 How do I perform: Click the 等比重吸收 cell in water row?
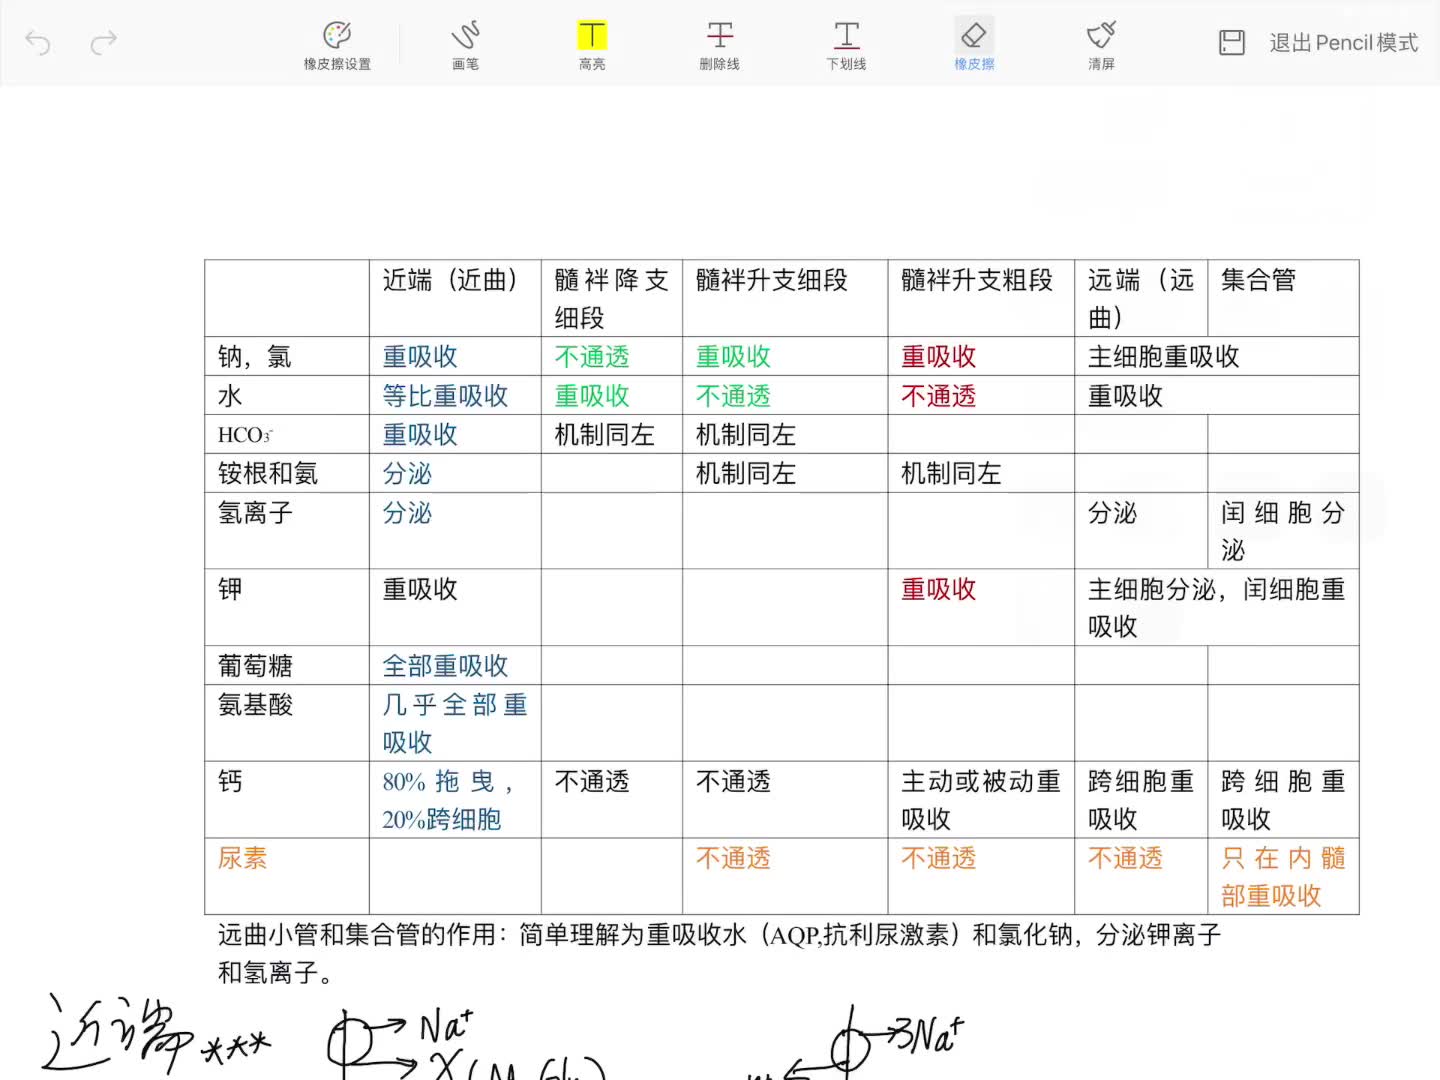(445, 396)
